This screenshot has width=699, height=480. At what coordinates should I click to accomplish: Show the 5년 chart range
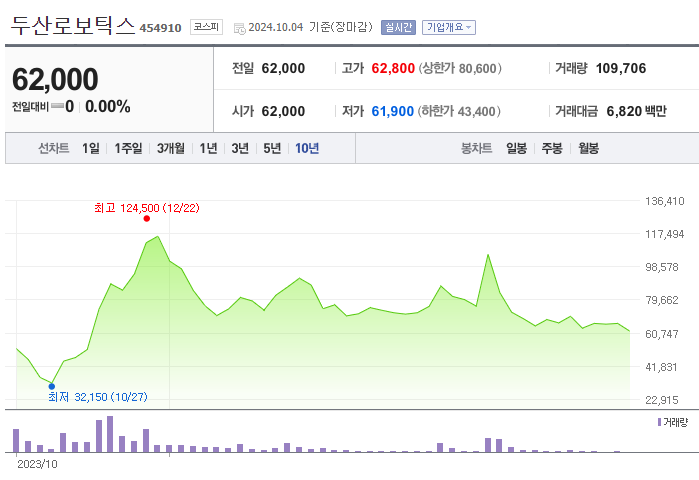pos(272,148)
